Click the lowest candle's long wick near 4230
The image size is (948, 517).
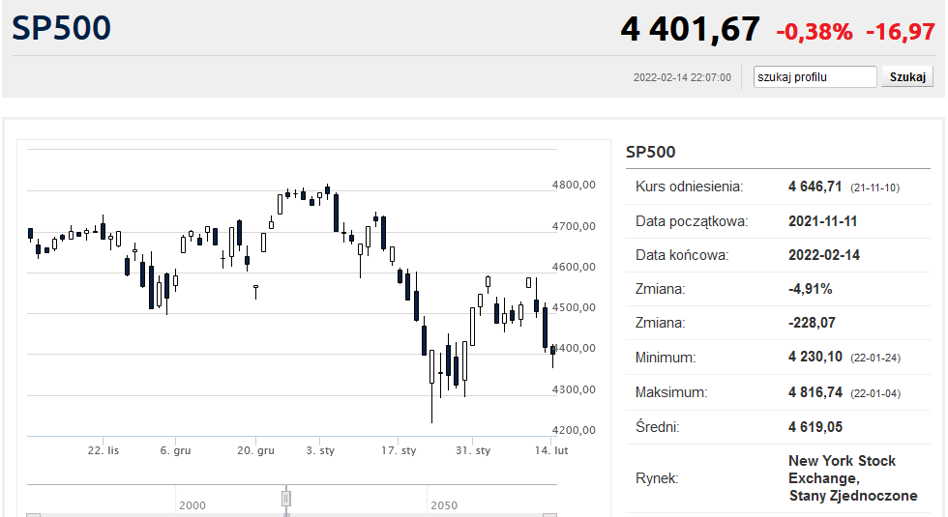pyautogui.click(x=432, y=403)
